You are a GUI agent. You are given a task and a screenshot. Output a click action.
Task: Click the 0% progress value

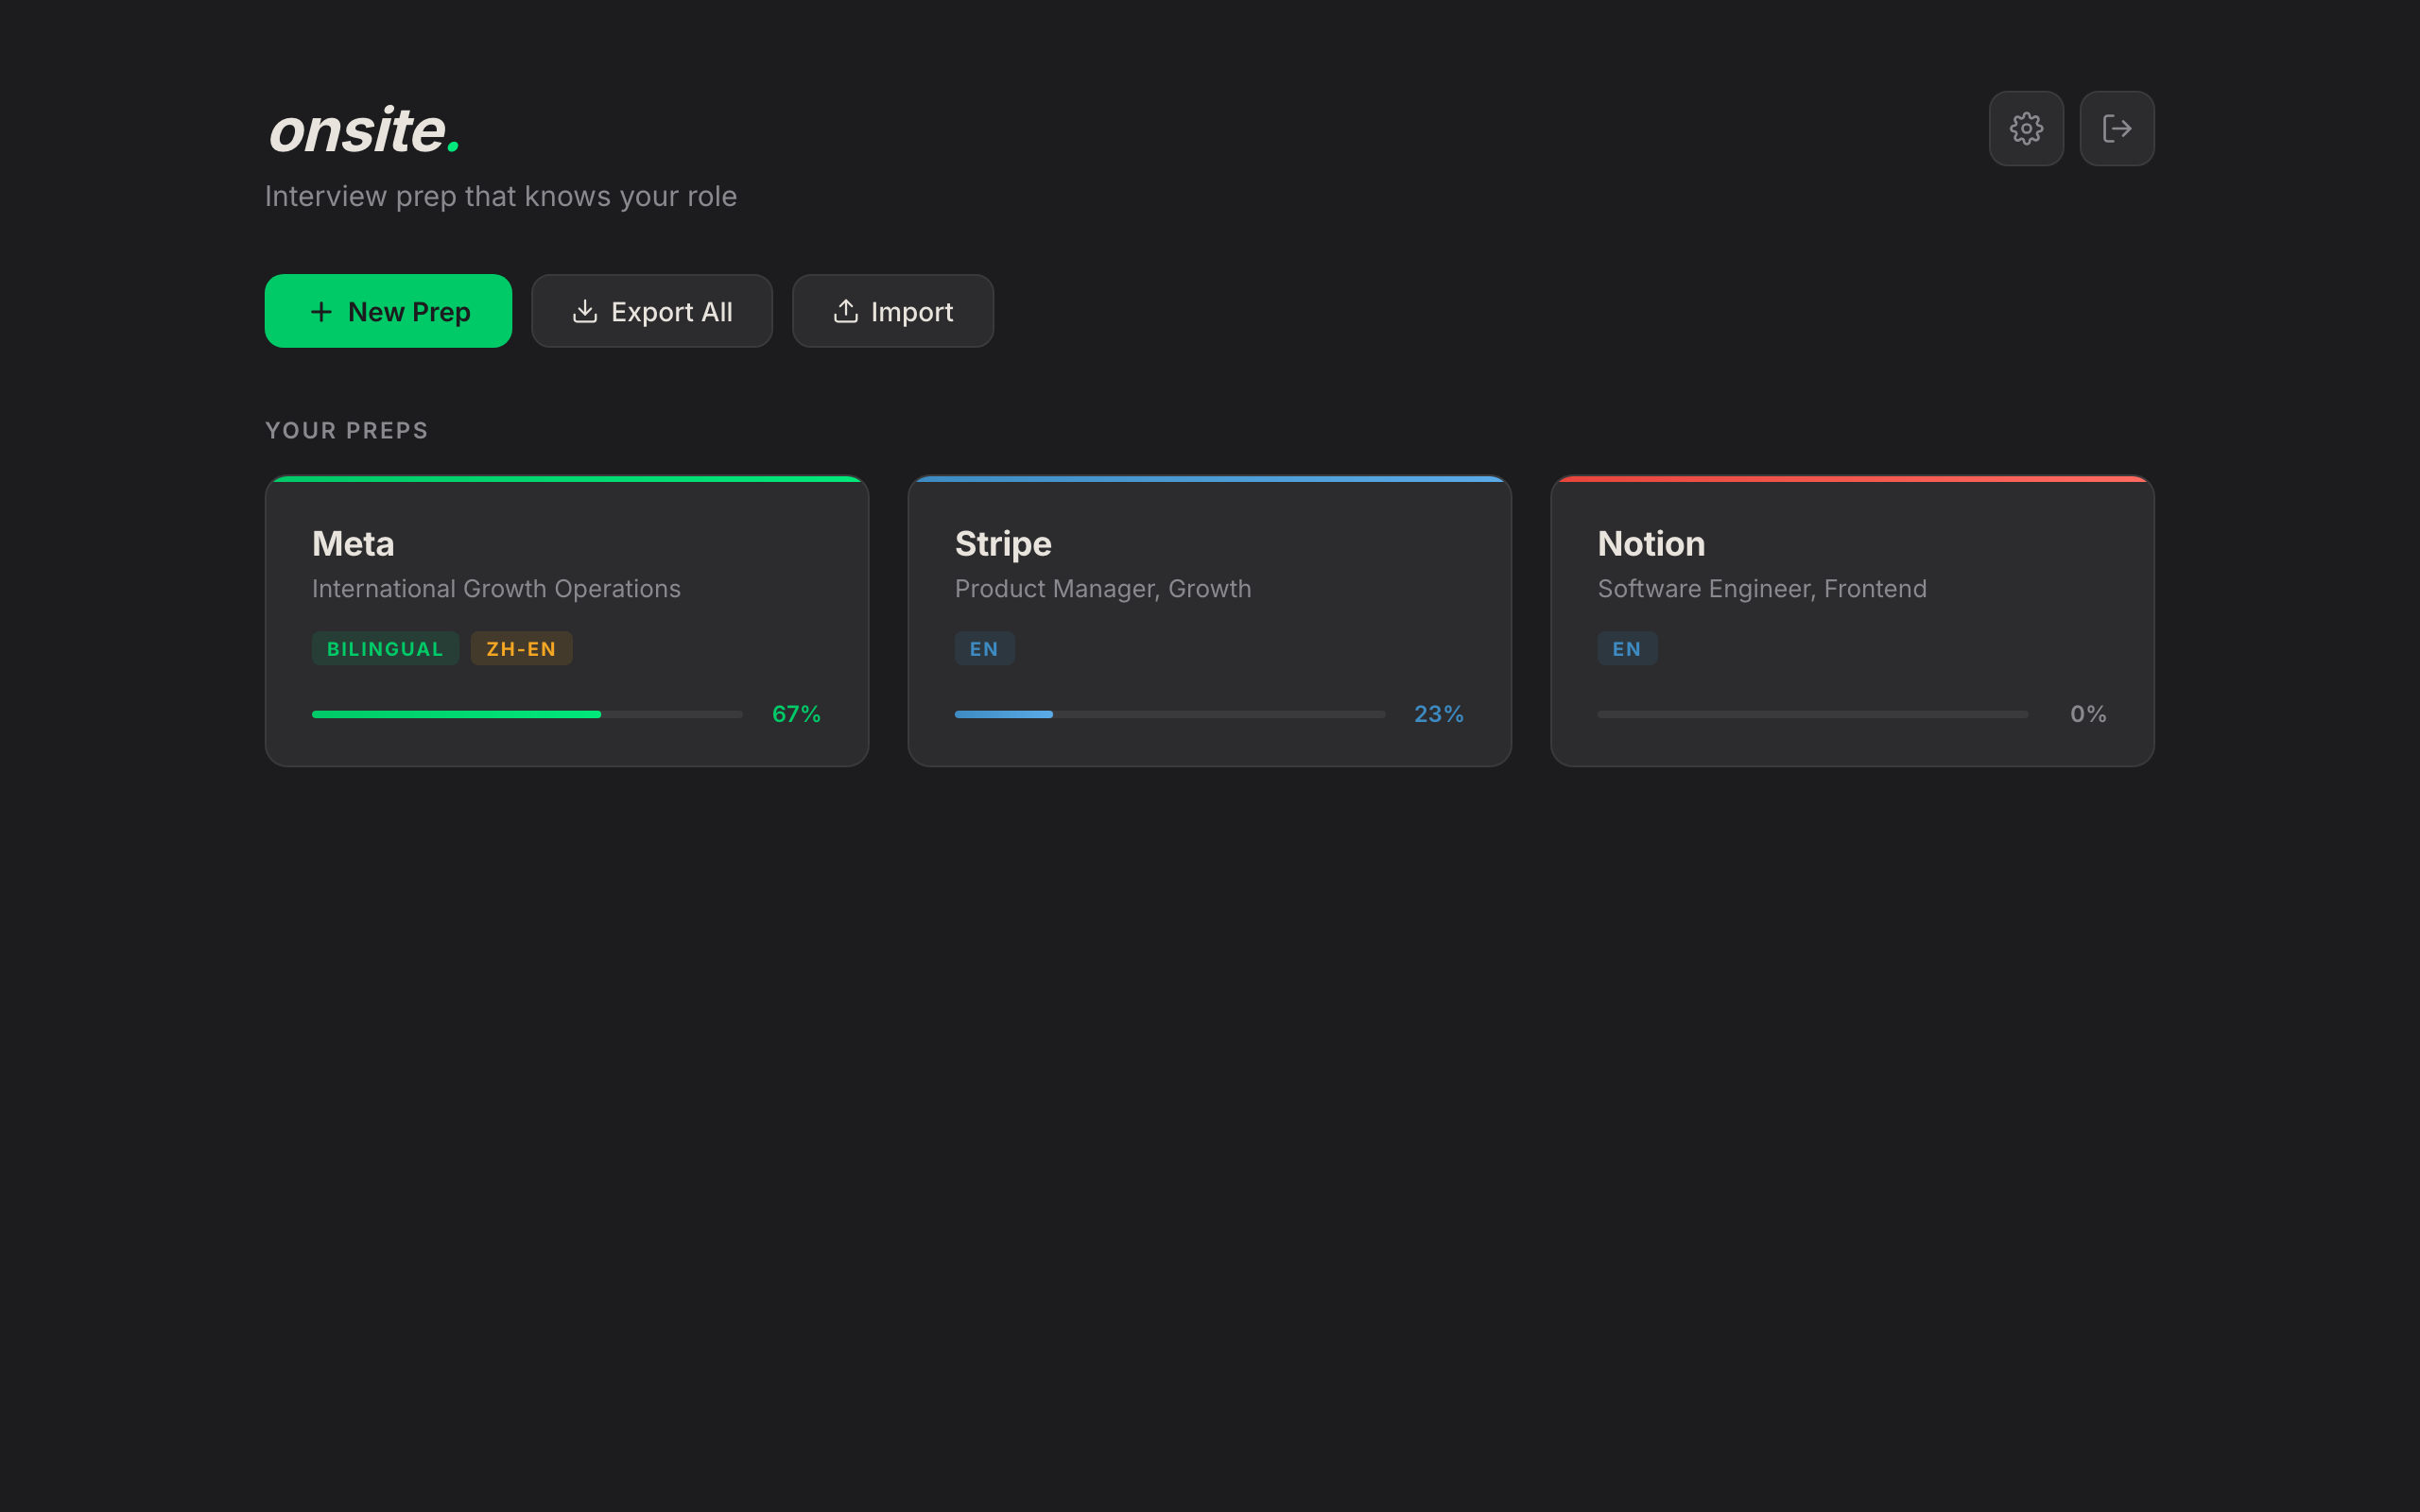point(2088,714)
